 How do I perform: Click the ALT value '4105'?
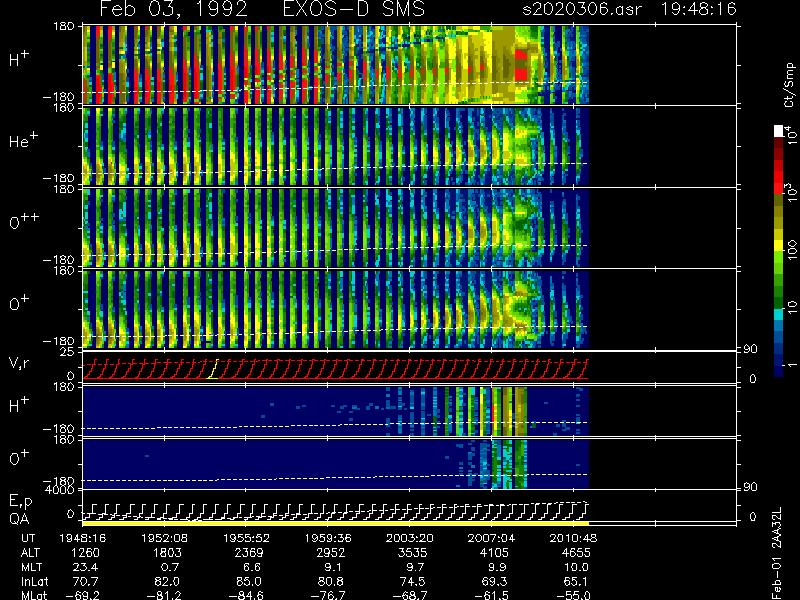click(494, 553)
